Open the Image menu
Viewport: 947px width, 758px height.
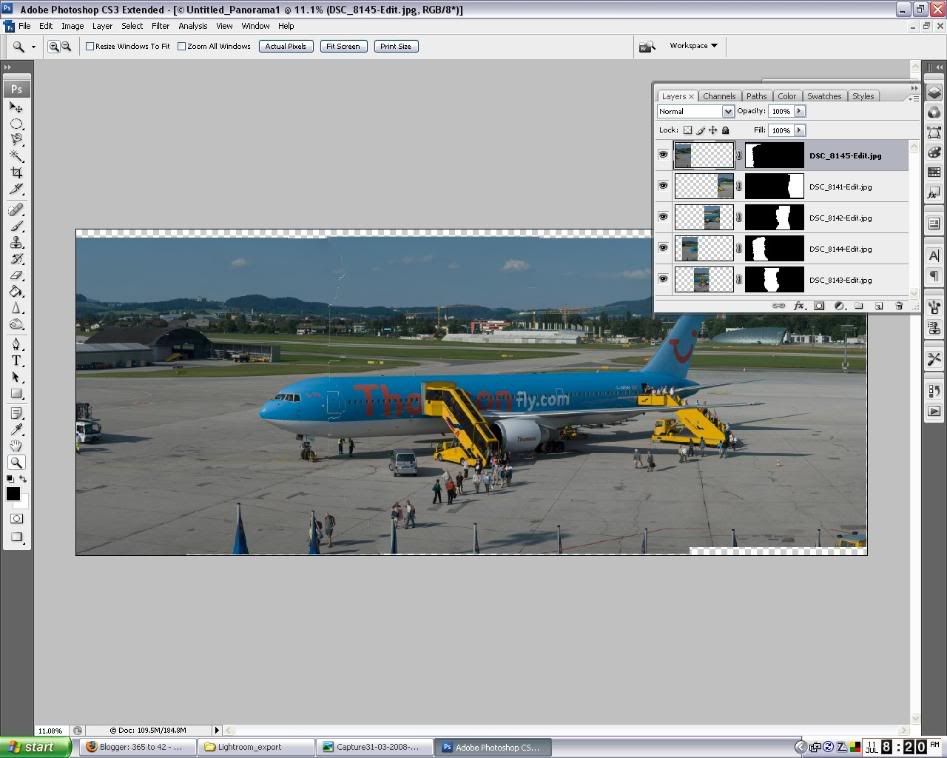coord(72,26)
